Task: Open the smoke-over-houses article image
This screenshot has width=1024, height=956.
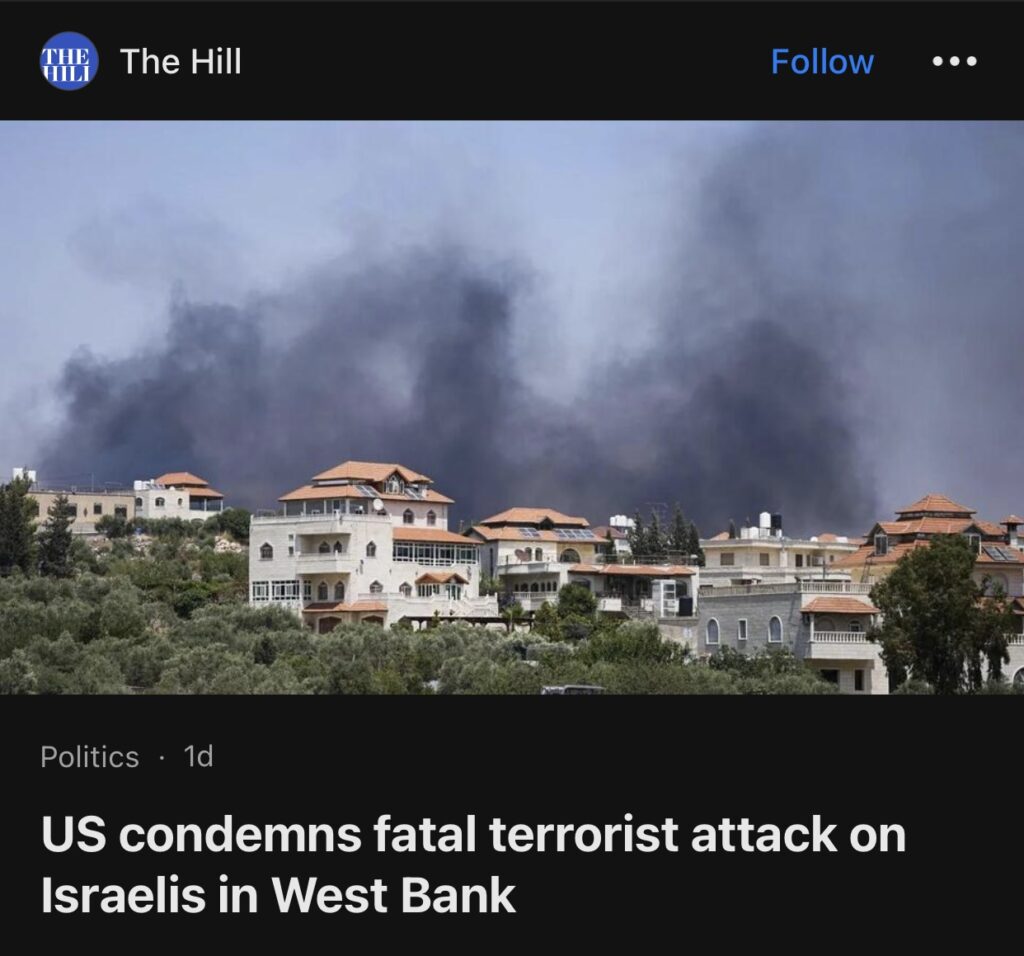Action: pyautogui.click(x=512, y=407)
